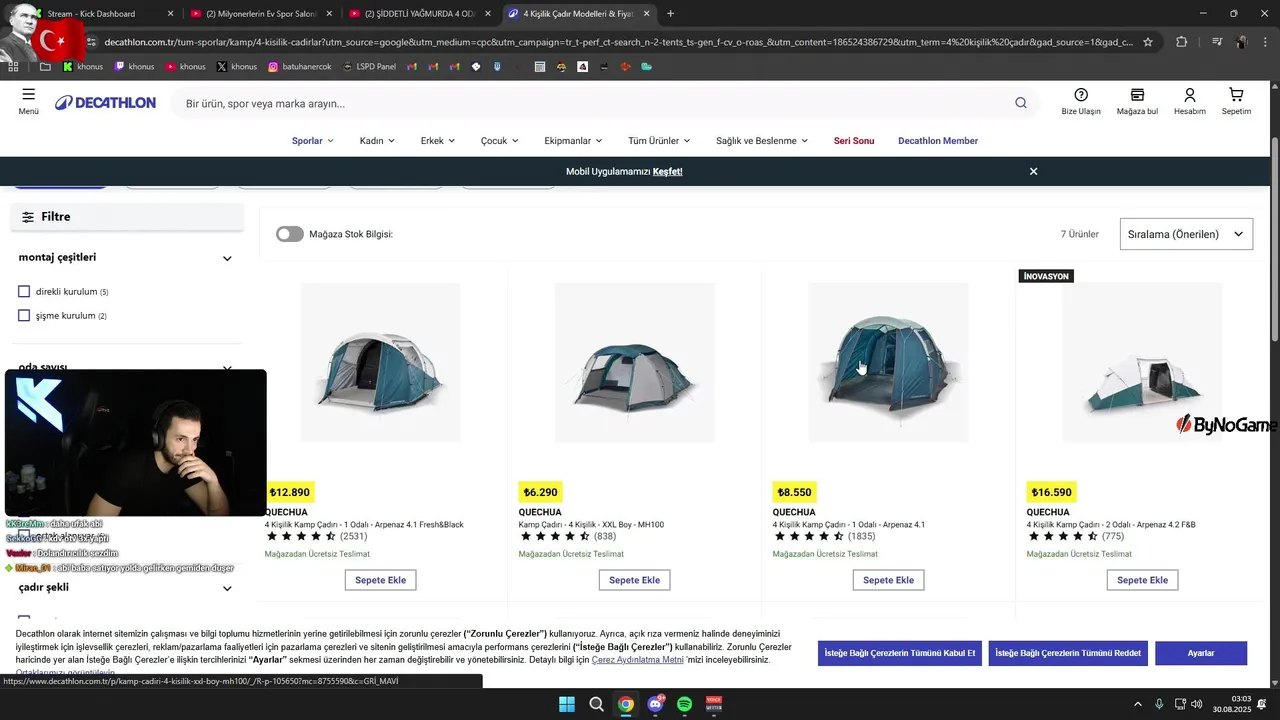Open the Sporlar navigation menu

[313, 141]
